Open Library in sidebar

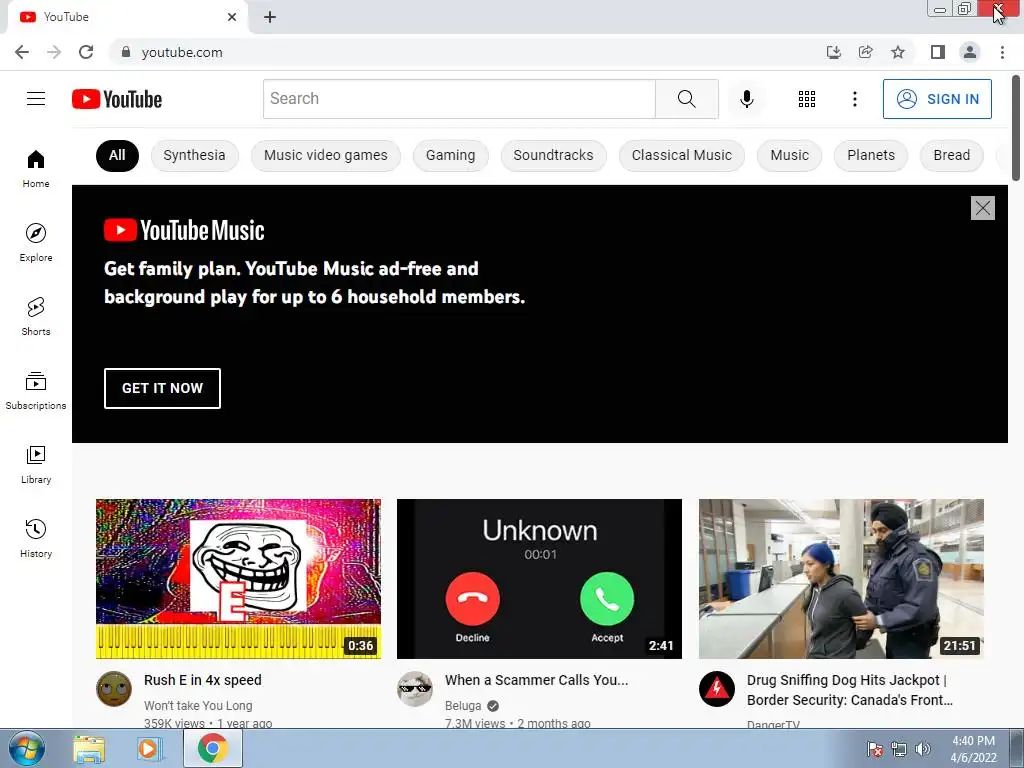pyautogui.click(x=36, y=464)
